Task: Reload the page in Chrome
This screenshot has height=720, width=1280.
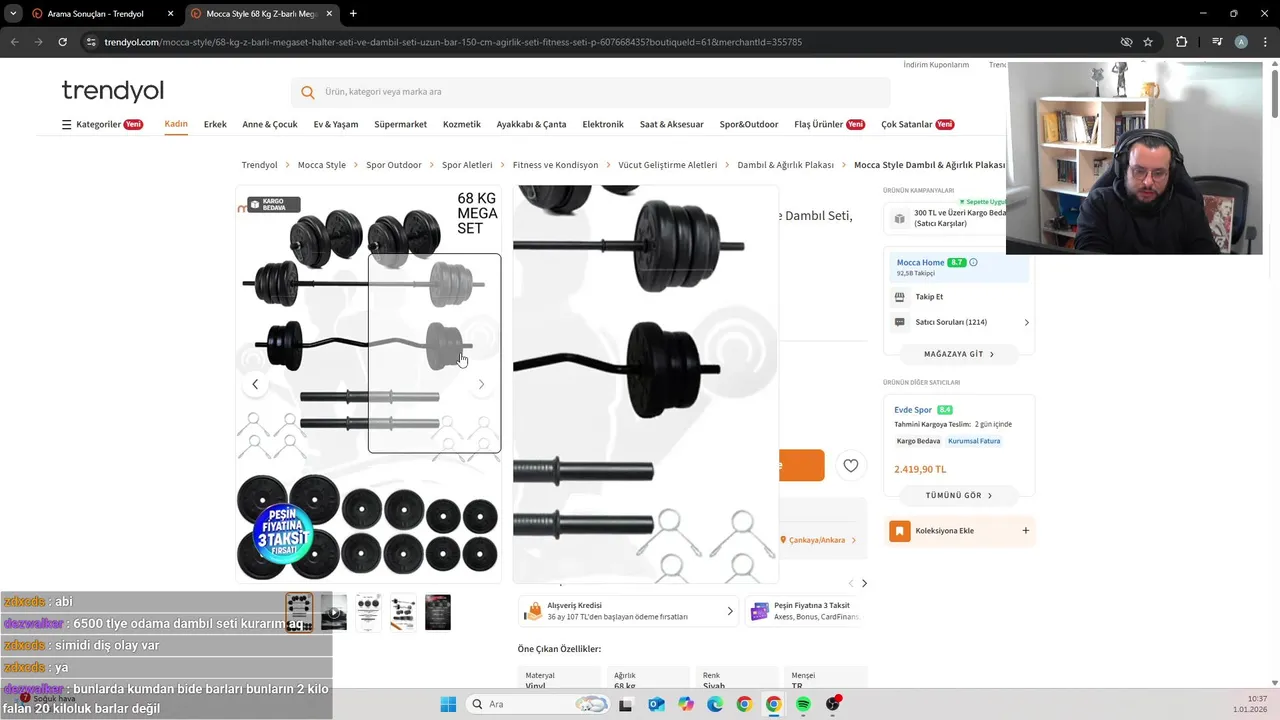Action: coord(62,42)
